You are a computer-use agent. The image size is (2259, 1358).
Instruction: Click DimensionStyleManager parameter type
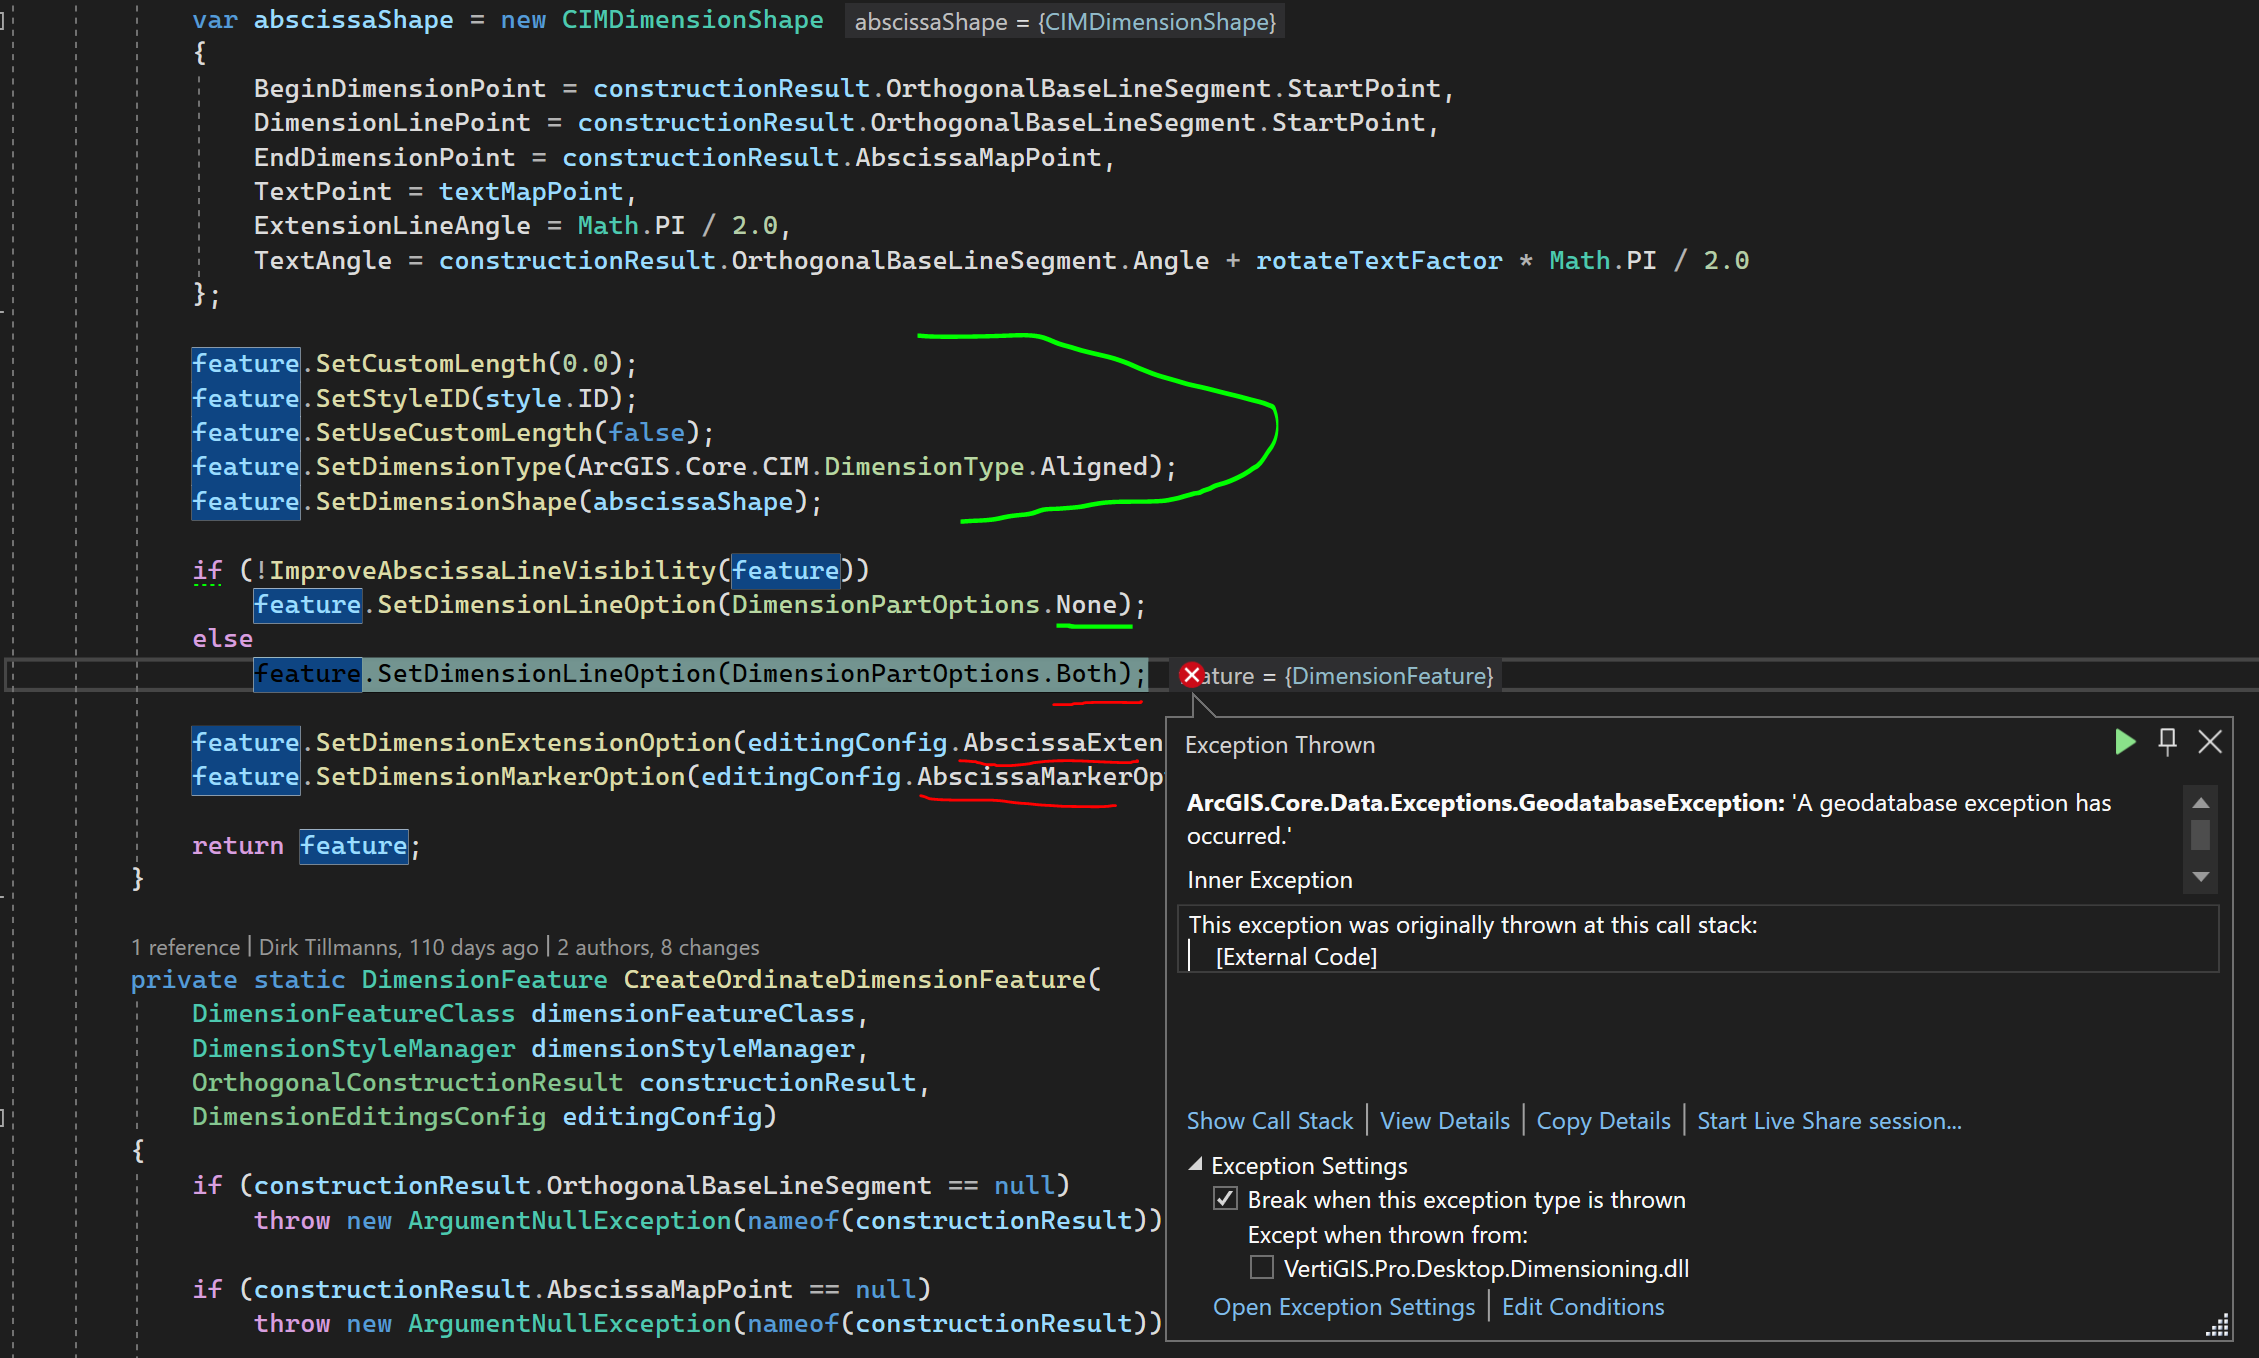point(353,1049)
